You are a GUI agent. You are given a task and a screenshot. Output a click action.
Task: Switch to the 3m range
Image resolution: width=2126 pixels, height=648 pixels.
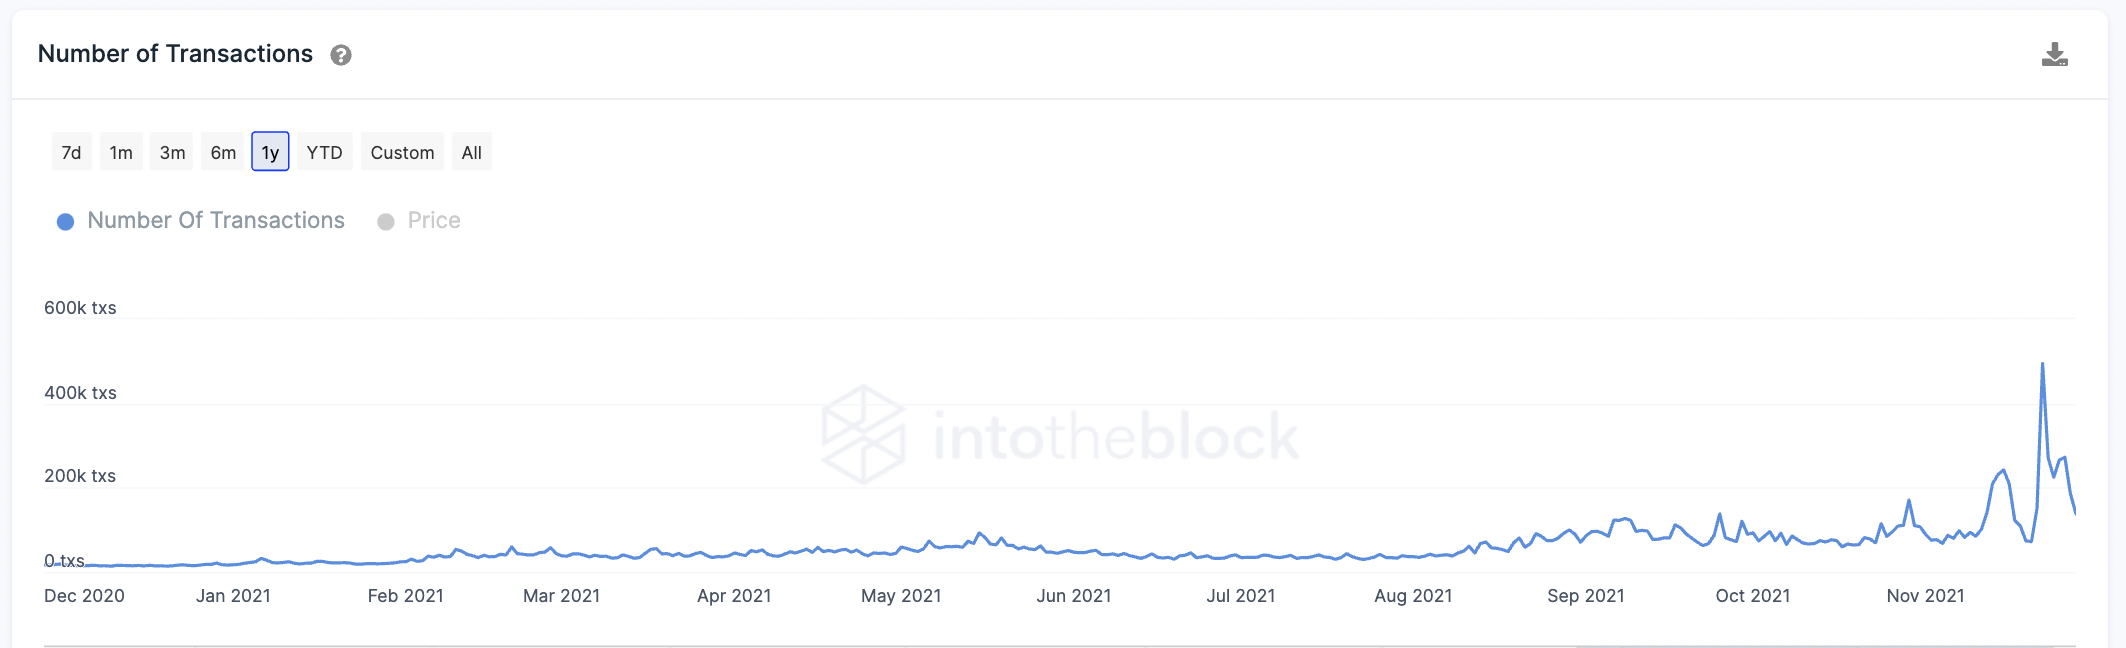(x=172, y=152)
